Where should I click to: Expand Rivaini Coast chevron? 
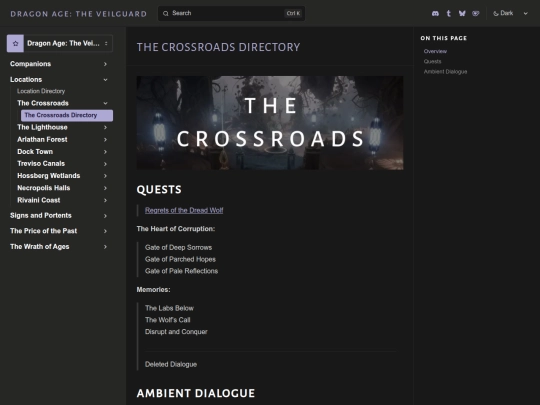(x=105, y=200)
